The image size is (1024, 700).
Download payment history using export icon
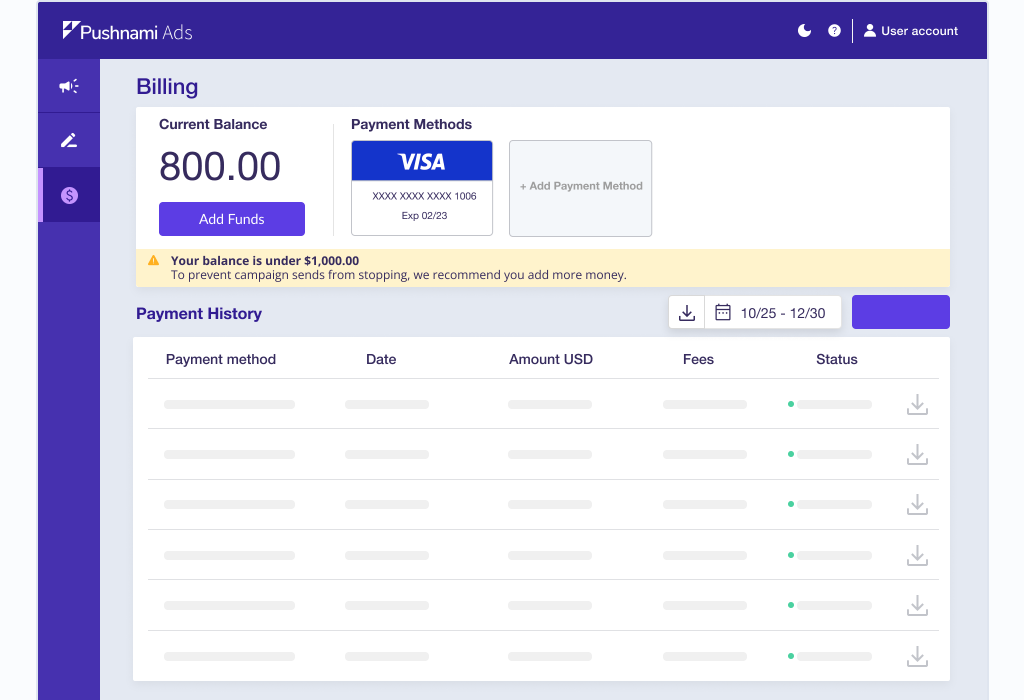687,313
